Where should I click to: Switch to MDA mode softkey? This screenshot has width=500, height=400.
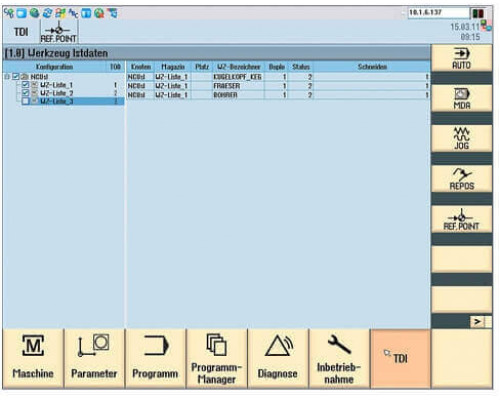click(x=461, y=99)
